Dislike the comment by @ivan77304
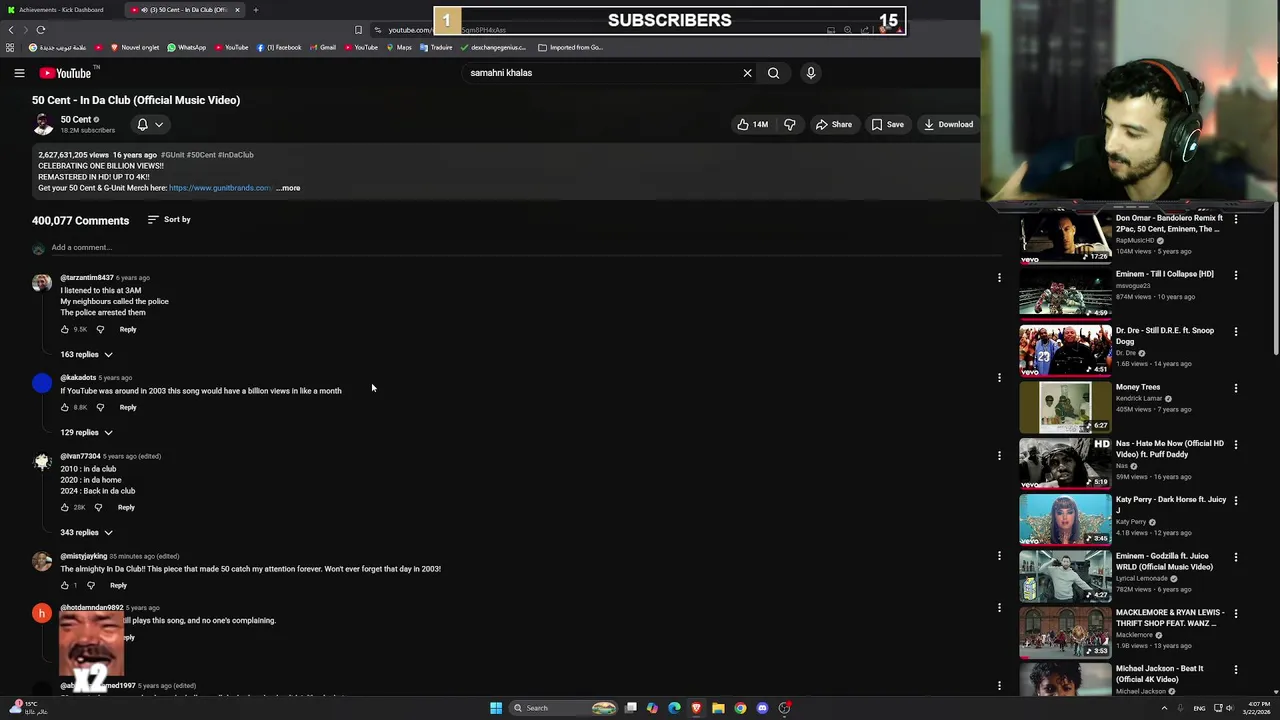 click(98, 508)
